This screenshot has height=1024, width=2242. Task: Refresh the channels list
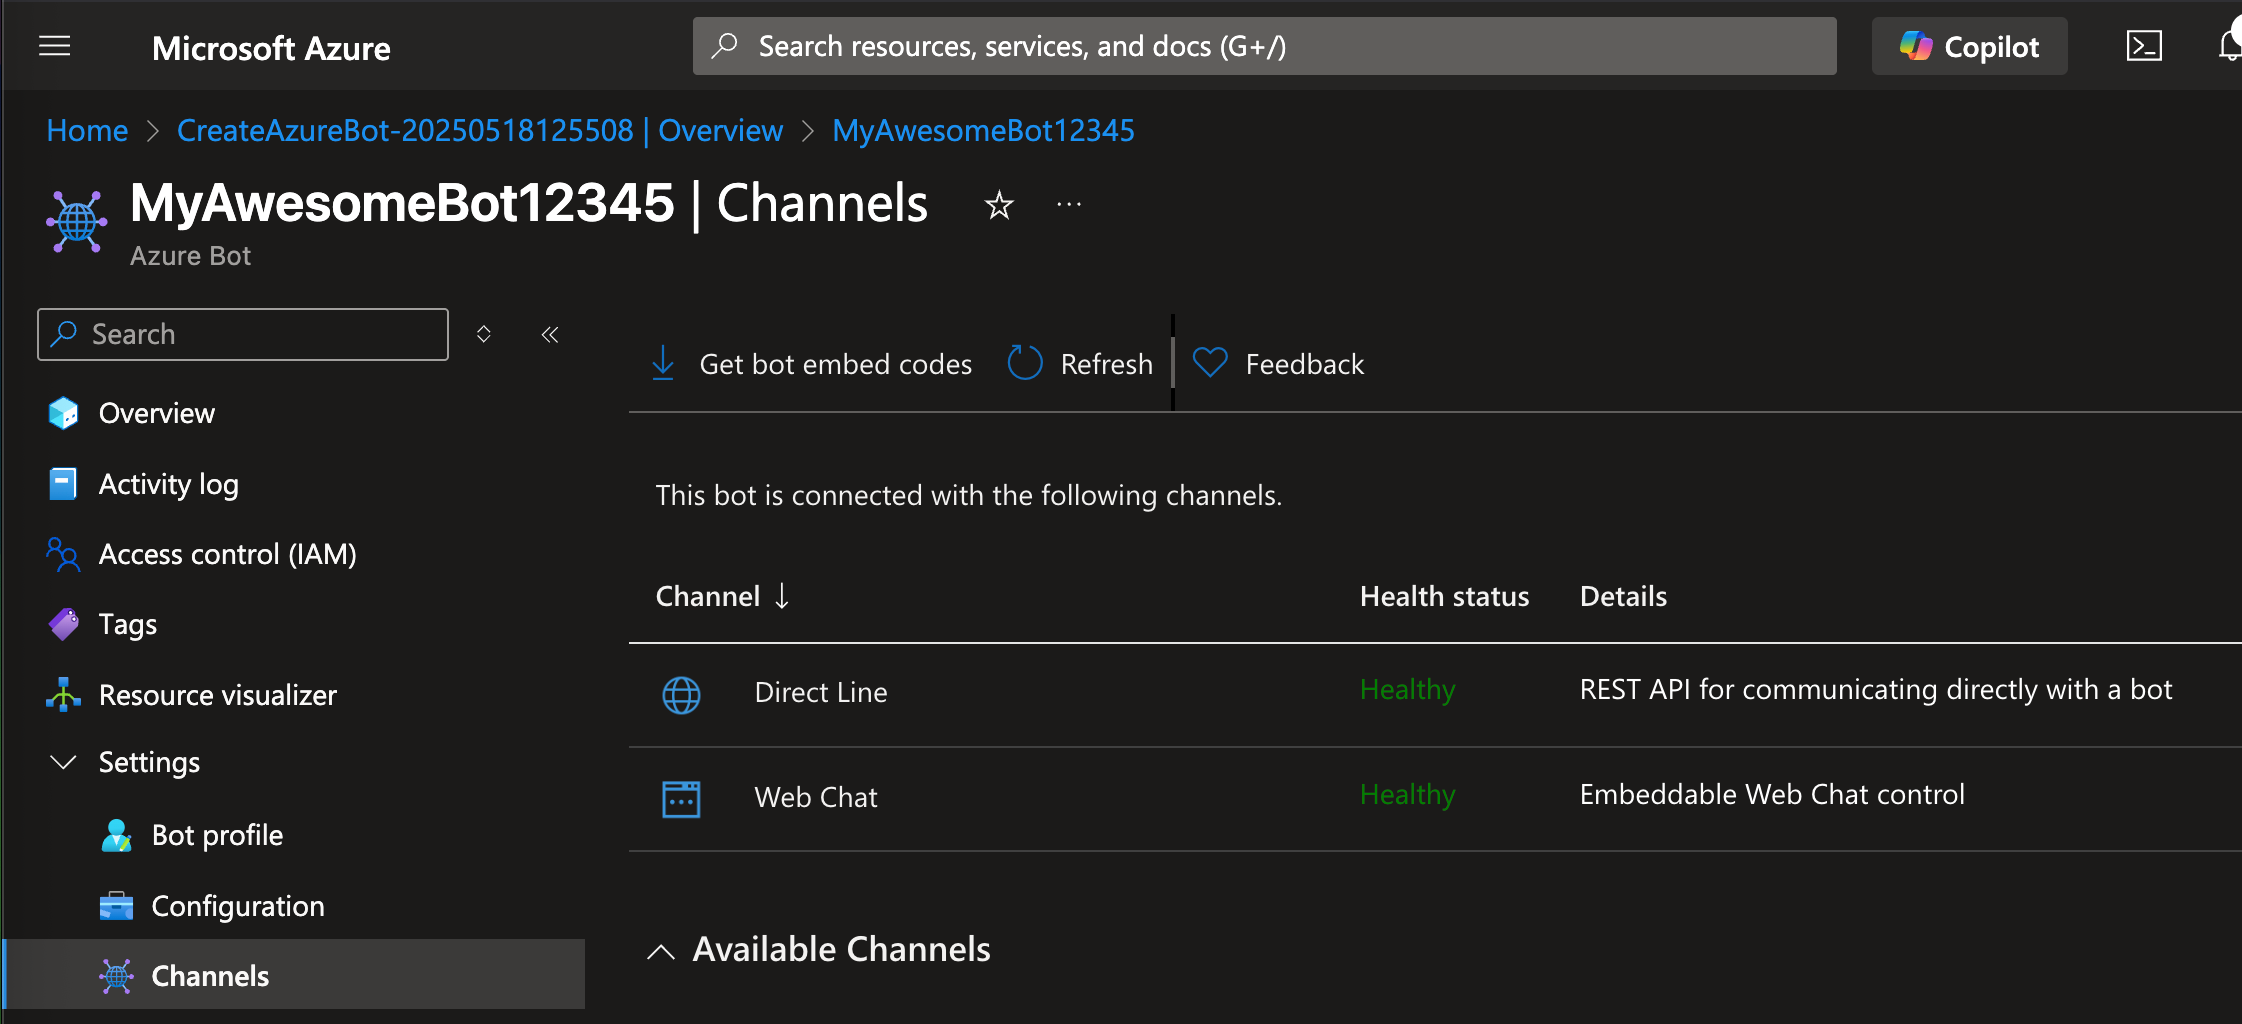click(x=1080, y=364)
